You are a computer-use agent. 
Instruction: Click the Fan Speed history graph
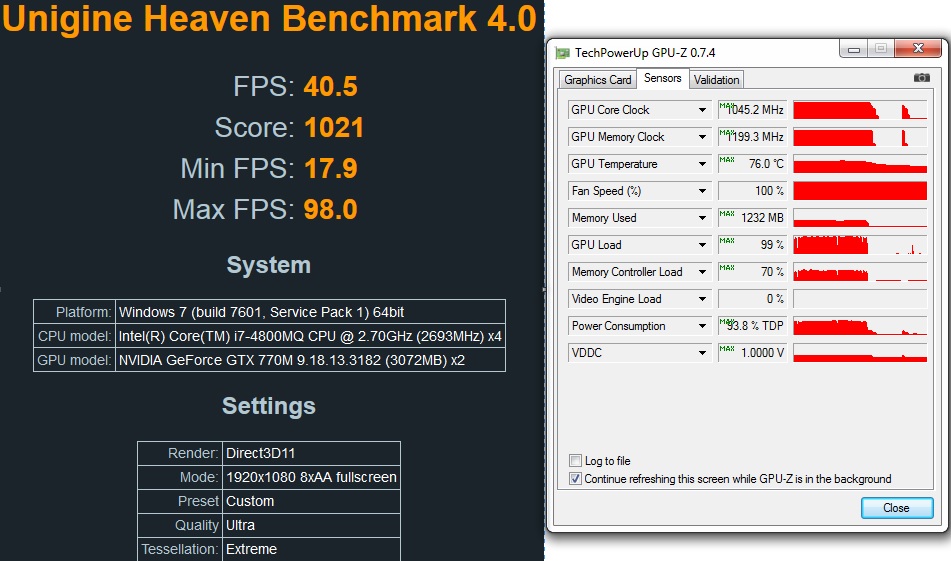click(860, 191)
